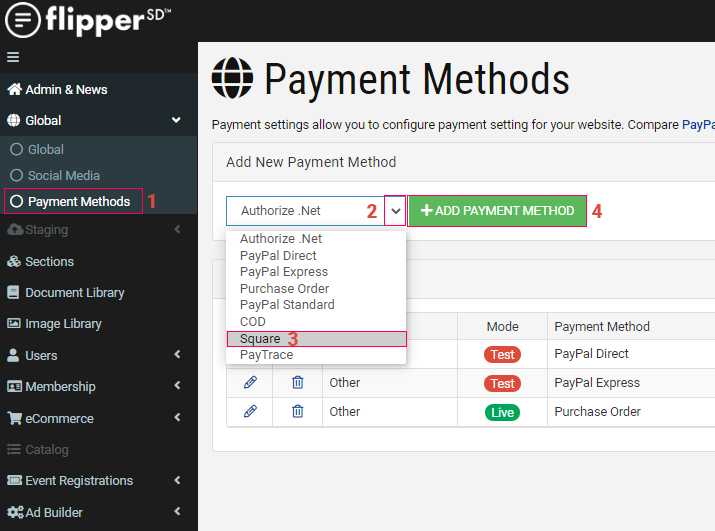This screenshot has width=715, height=531.
Task: Click the Test badge in PayPal Express row
Action: click(502, 384)
